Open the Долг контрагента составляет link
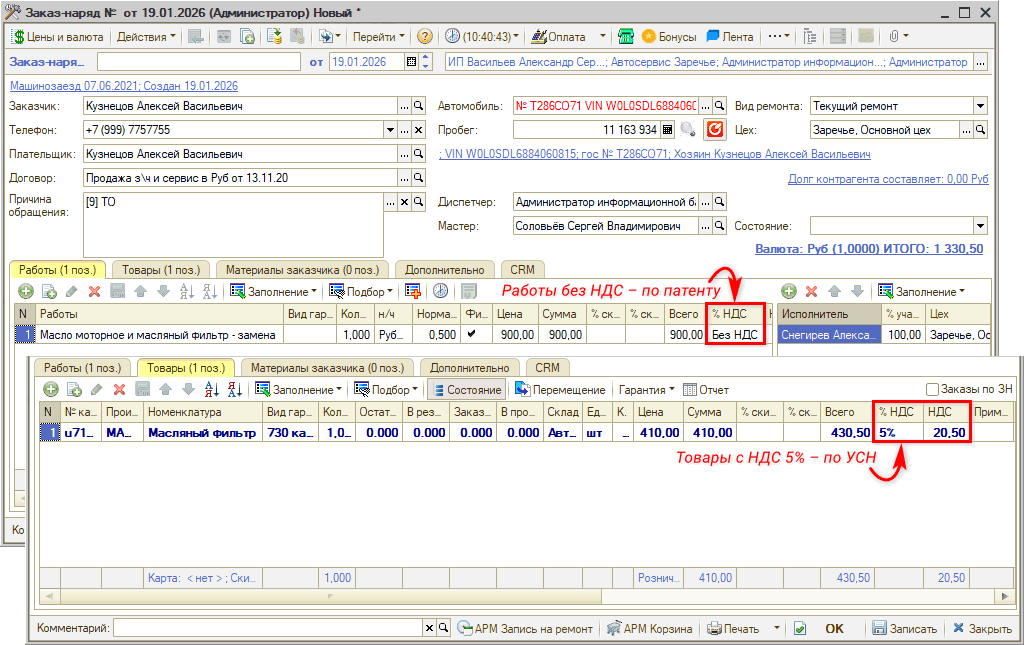This screenshot has height=645, width=1024. [887, 179]
